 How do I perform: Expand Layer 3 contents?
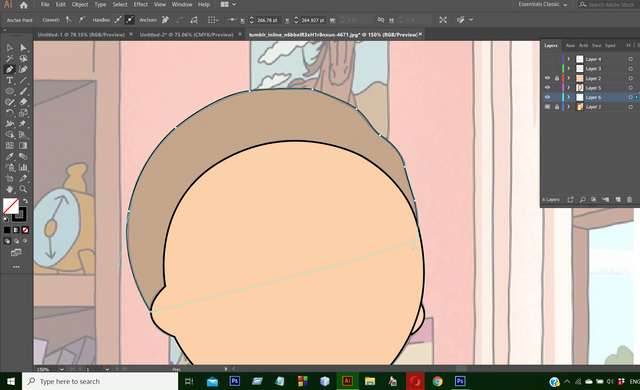568,69
